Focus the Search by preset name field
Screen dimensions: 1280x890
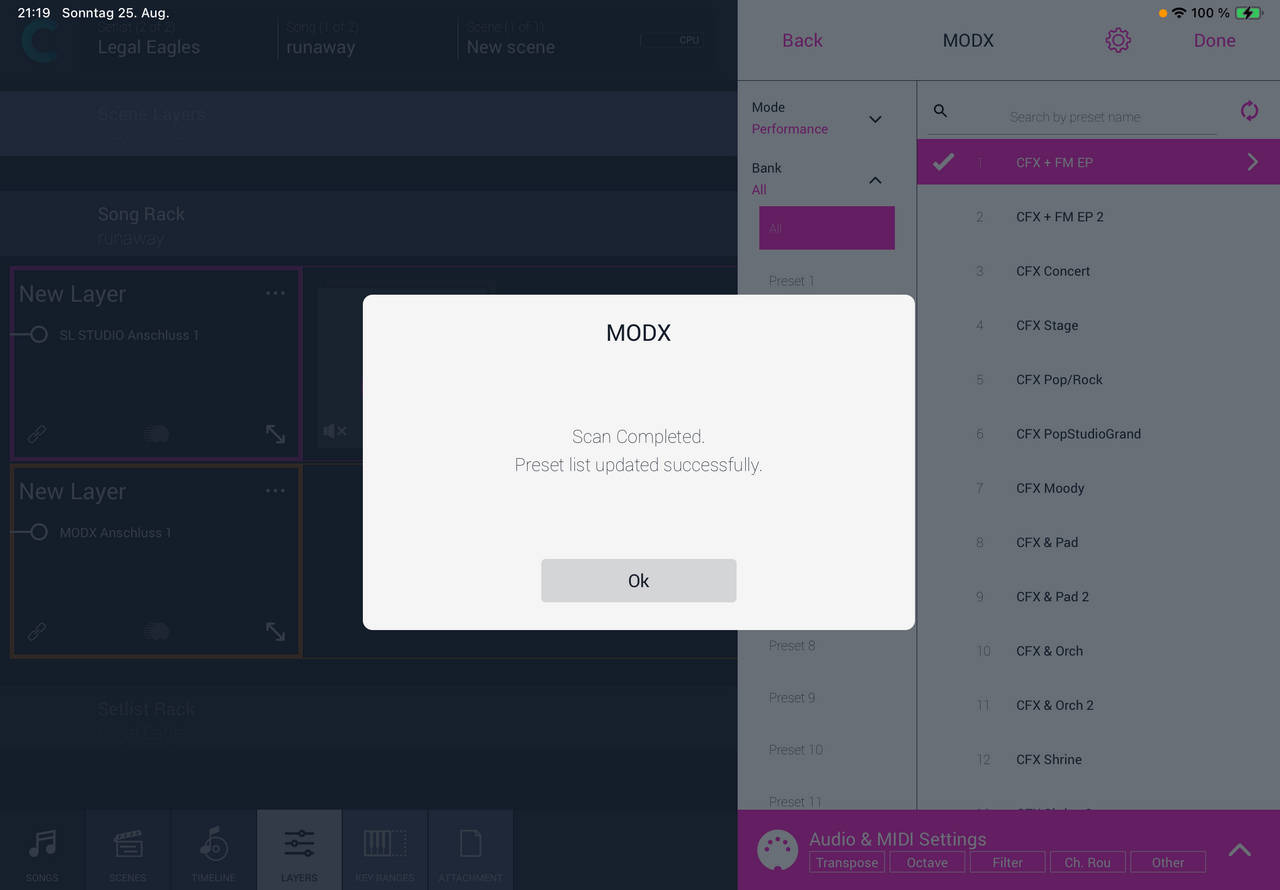tap(1074, 117)
